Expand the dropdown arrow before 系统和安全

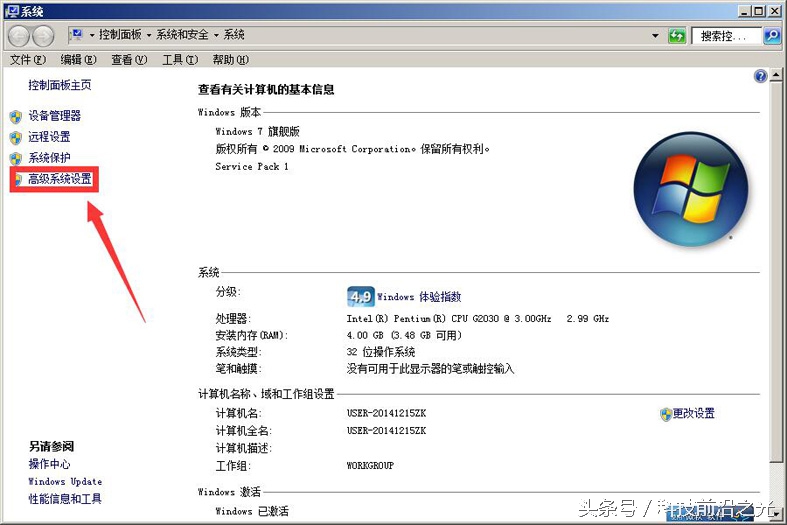[x=149, y=35]
